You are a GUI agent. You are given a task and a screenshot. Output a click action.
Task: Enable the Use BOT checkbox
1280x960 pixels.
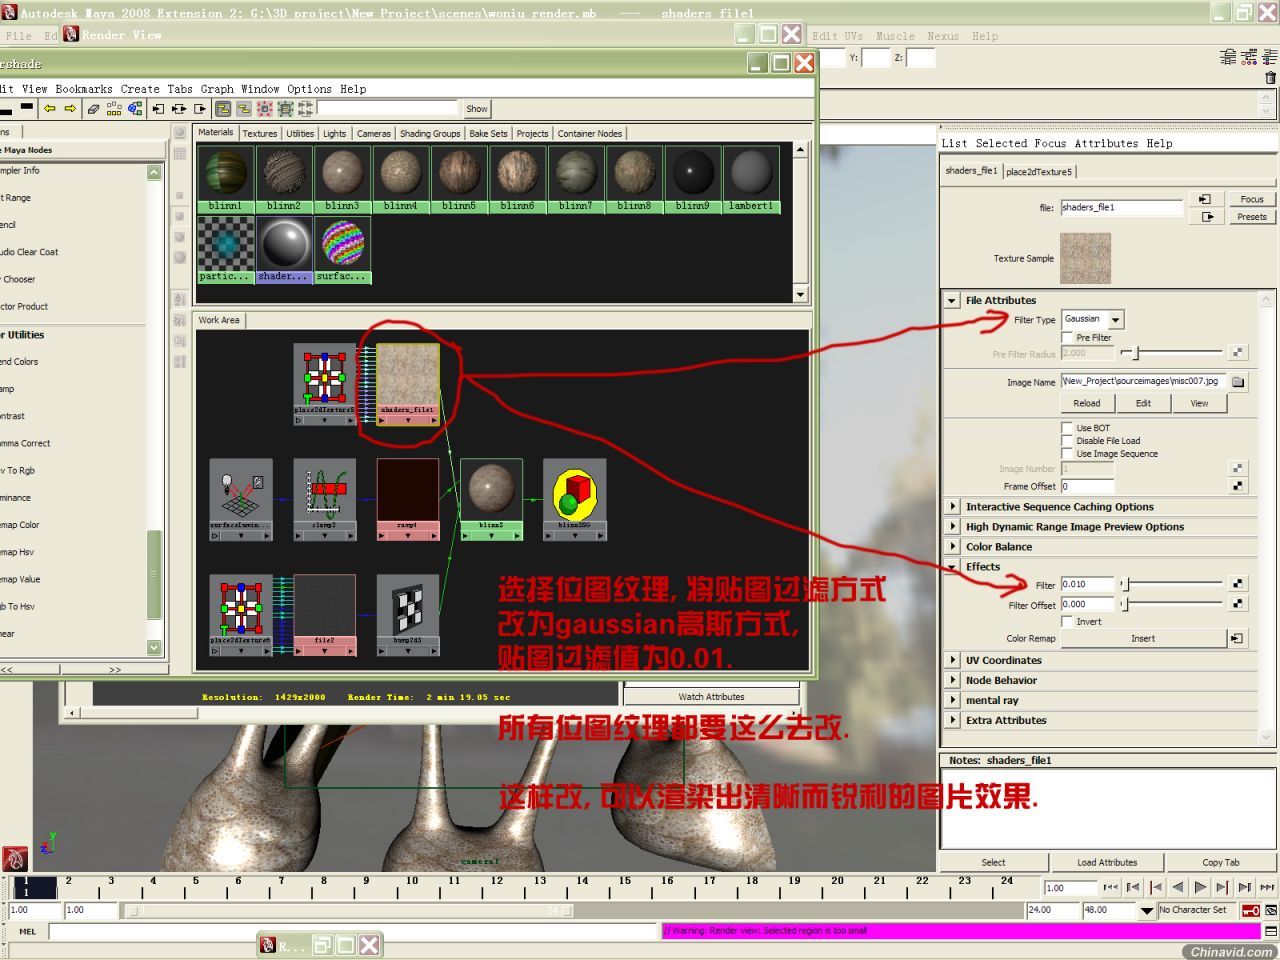1067,428
